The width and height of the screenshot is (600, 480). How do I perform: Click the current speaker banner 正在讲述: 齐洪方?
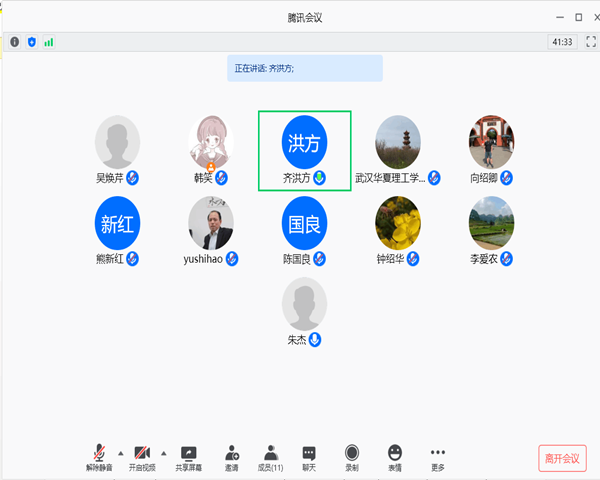point(304,68)
